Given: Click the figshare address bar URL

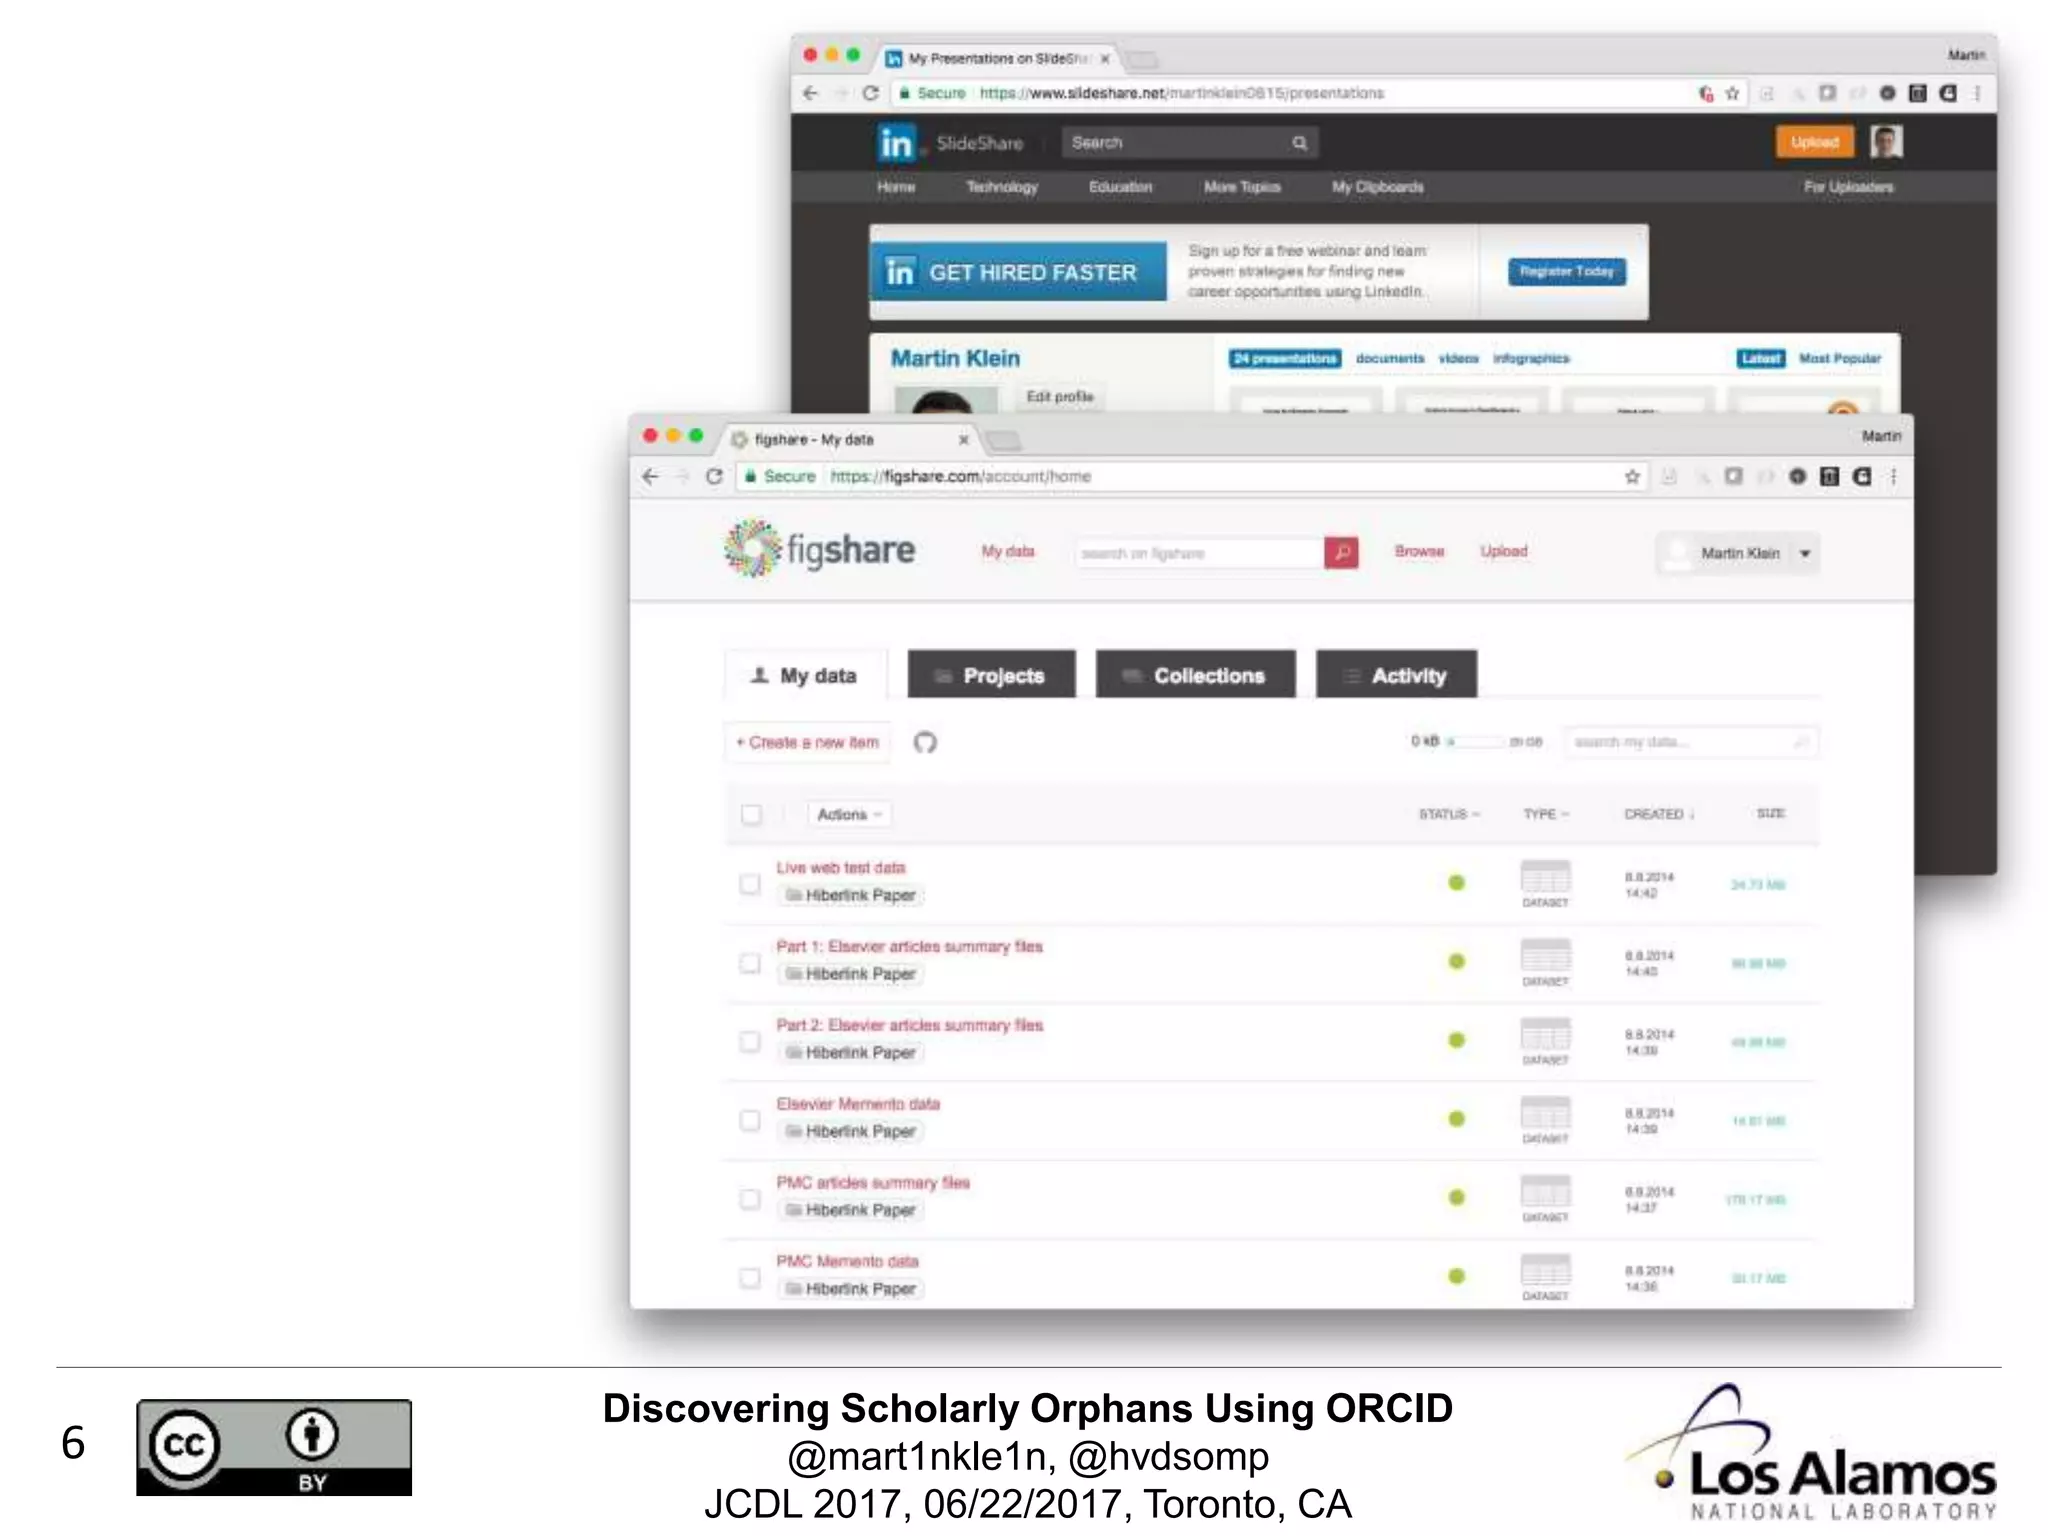Looking at the screenshot, I should tap(960, 477).
